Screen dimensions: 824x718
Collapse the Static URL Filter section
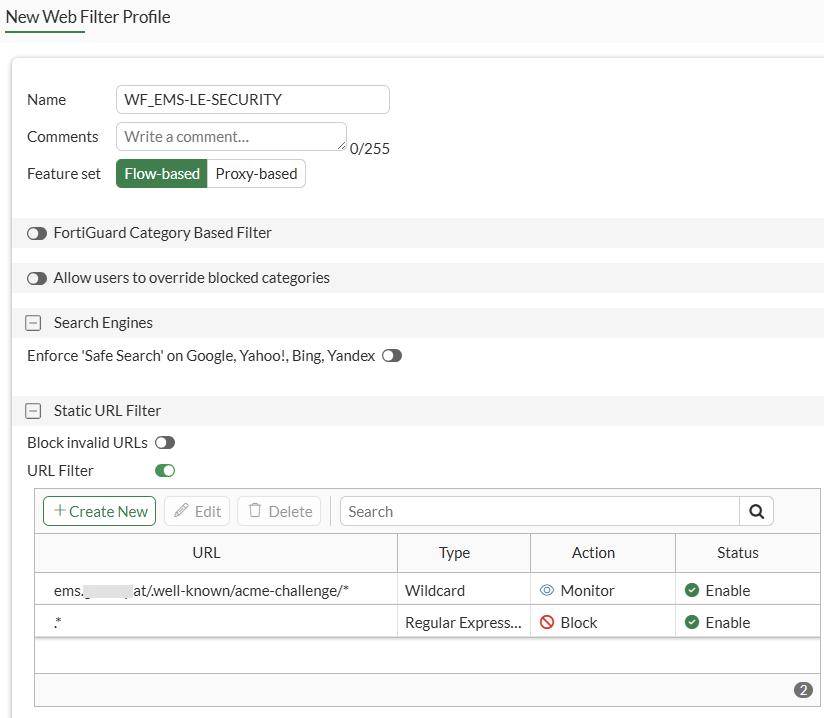(x=33, y=411)
